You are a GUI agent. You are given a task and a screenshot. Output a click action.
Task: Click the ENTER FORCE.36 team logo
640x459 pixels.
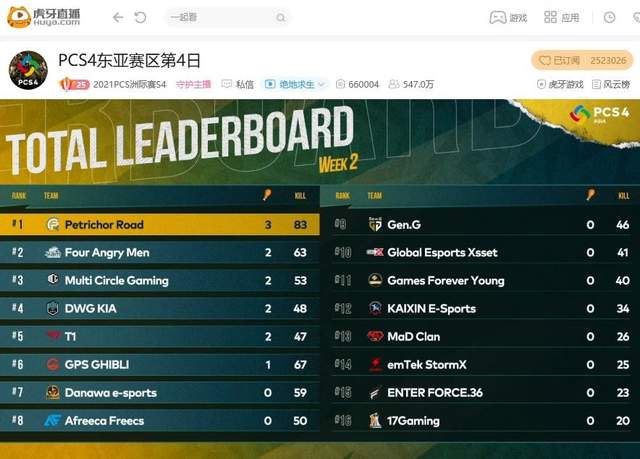(x=375, y=392)
